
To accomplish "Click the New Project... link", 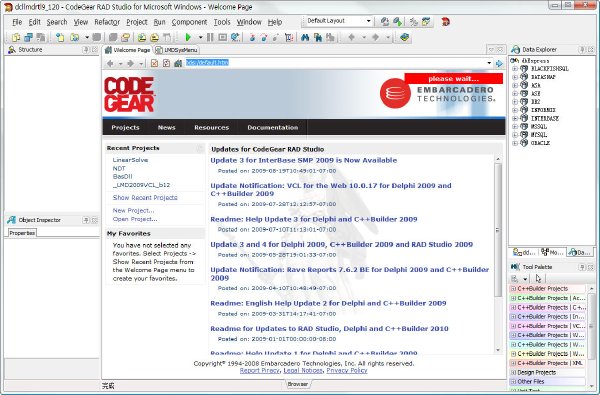I will [x=133, y=211].
